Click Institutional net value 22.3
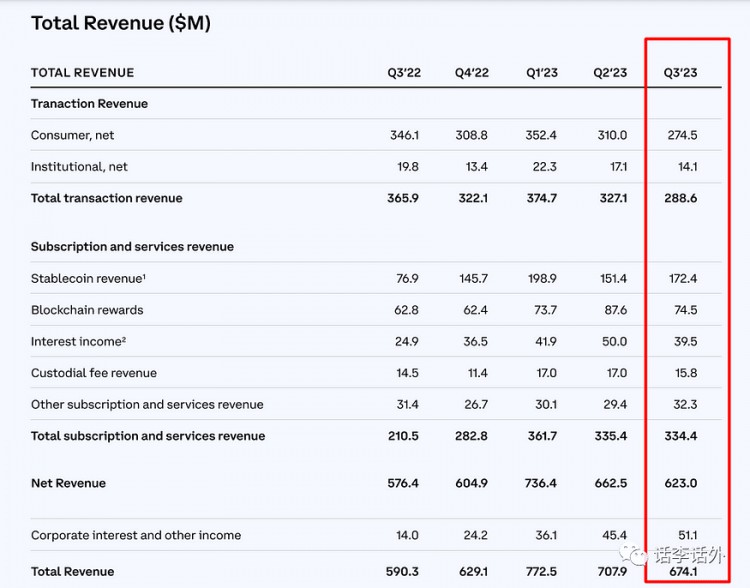This screenshot has width=750, height=588. tap(545, 167)
